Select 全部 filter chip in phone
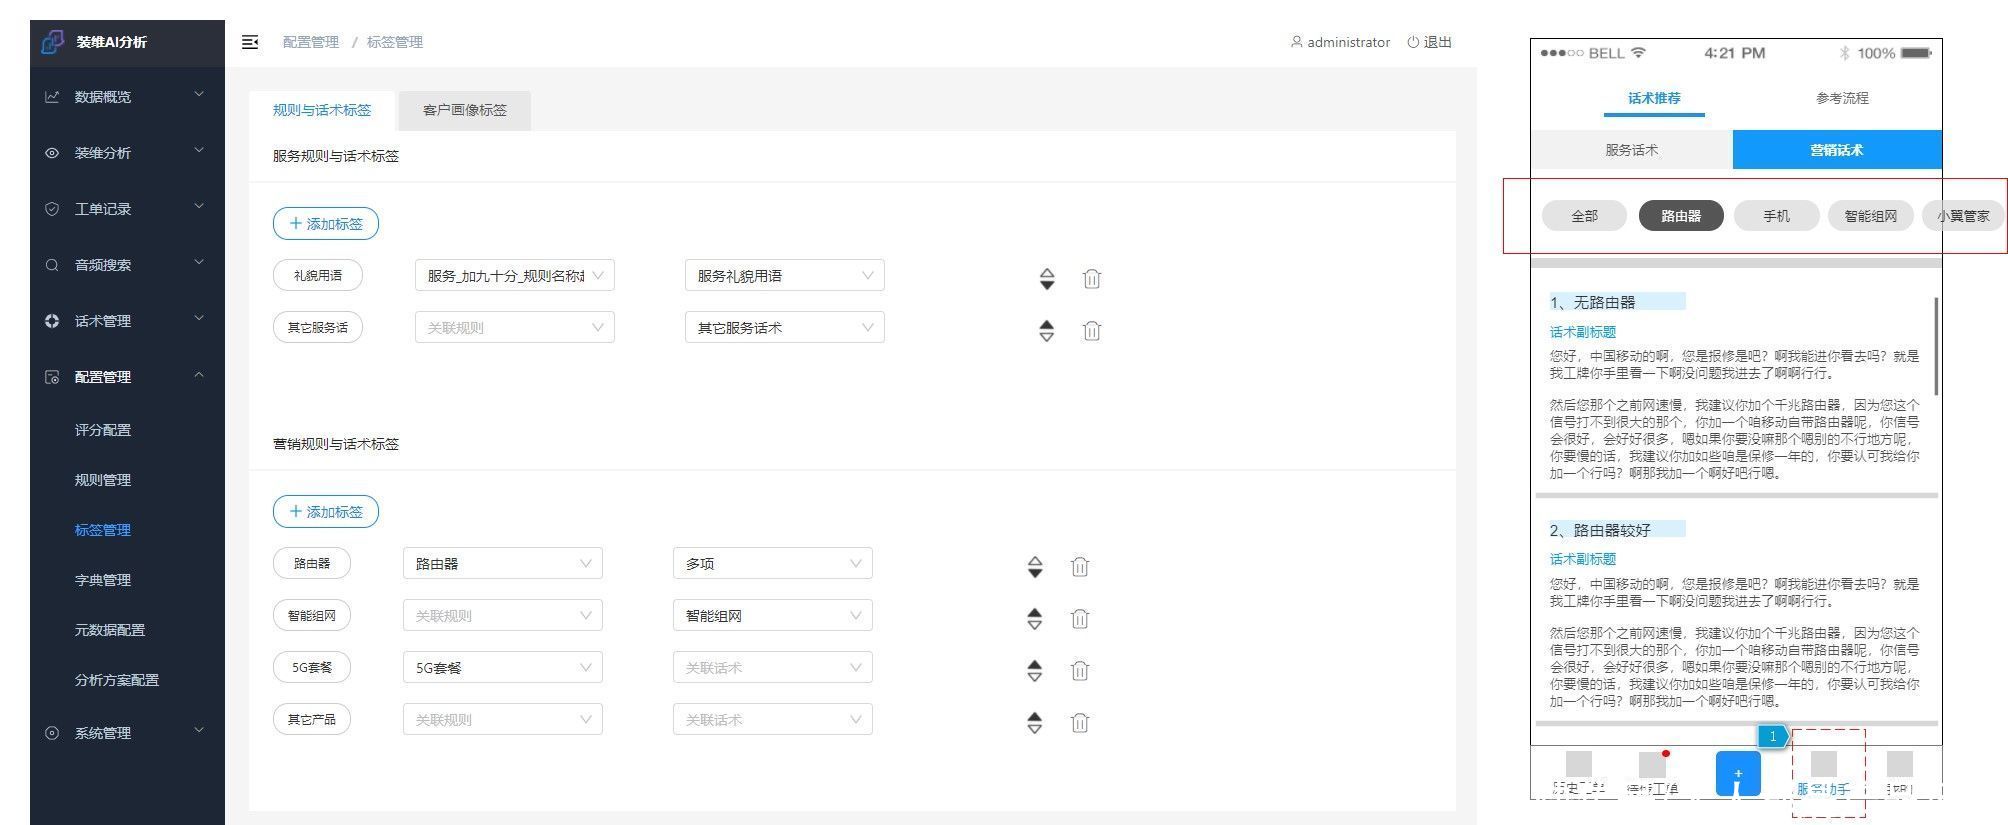 pos(1584,216)
